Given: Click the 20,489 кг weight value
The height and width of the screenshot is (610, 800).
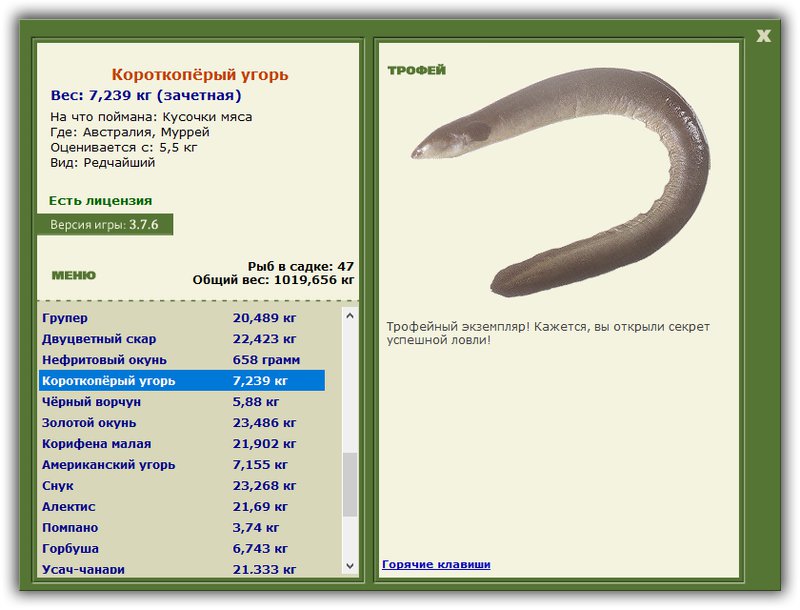Looking at the screenshot, I should click(x=264, y=318).
